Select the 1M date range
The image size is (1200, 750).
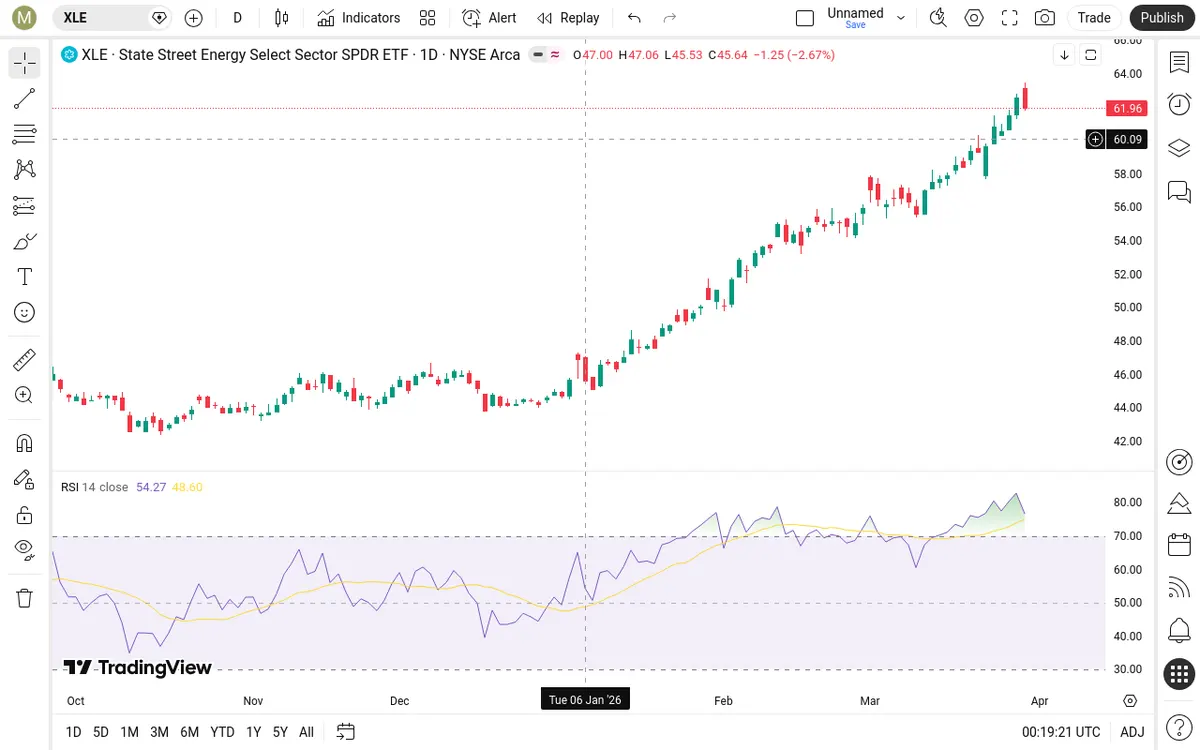pyautogui.click(x=130, y=732)
